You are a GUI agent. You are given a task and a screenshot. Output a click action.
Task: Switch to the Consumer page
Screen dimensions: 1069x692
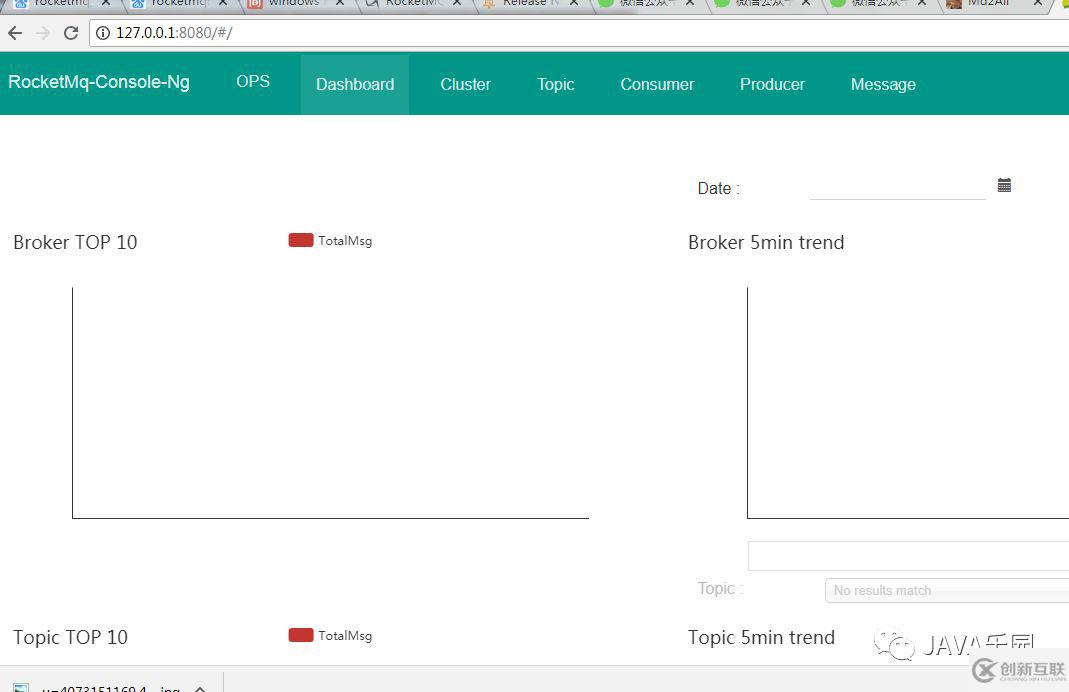(657, 85)
